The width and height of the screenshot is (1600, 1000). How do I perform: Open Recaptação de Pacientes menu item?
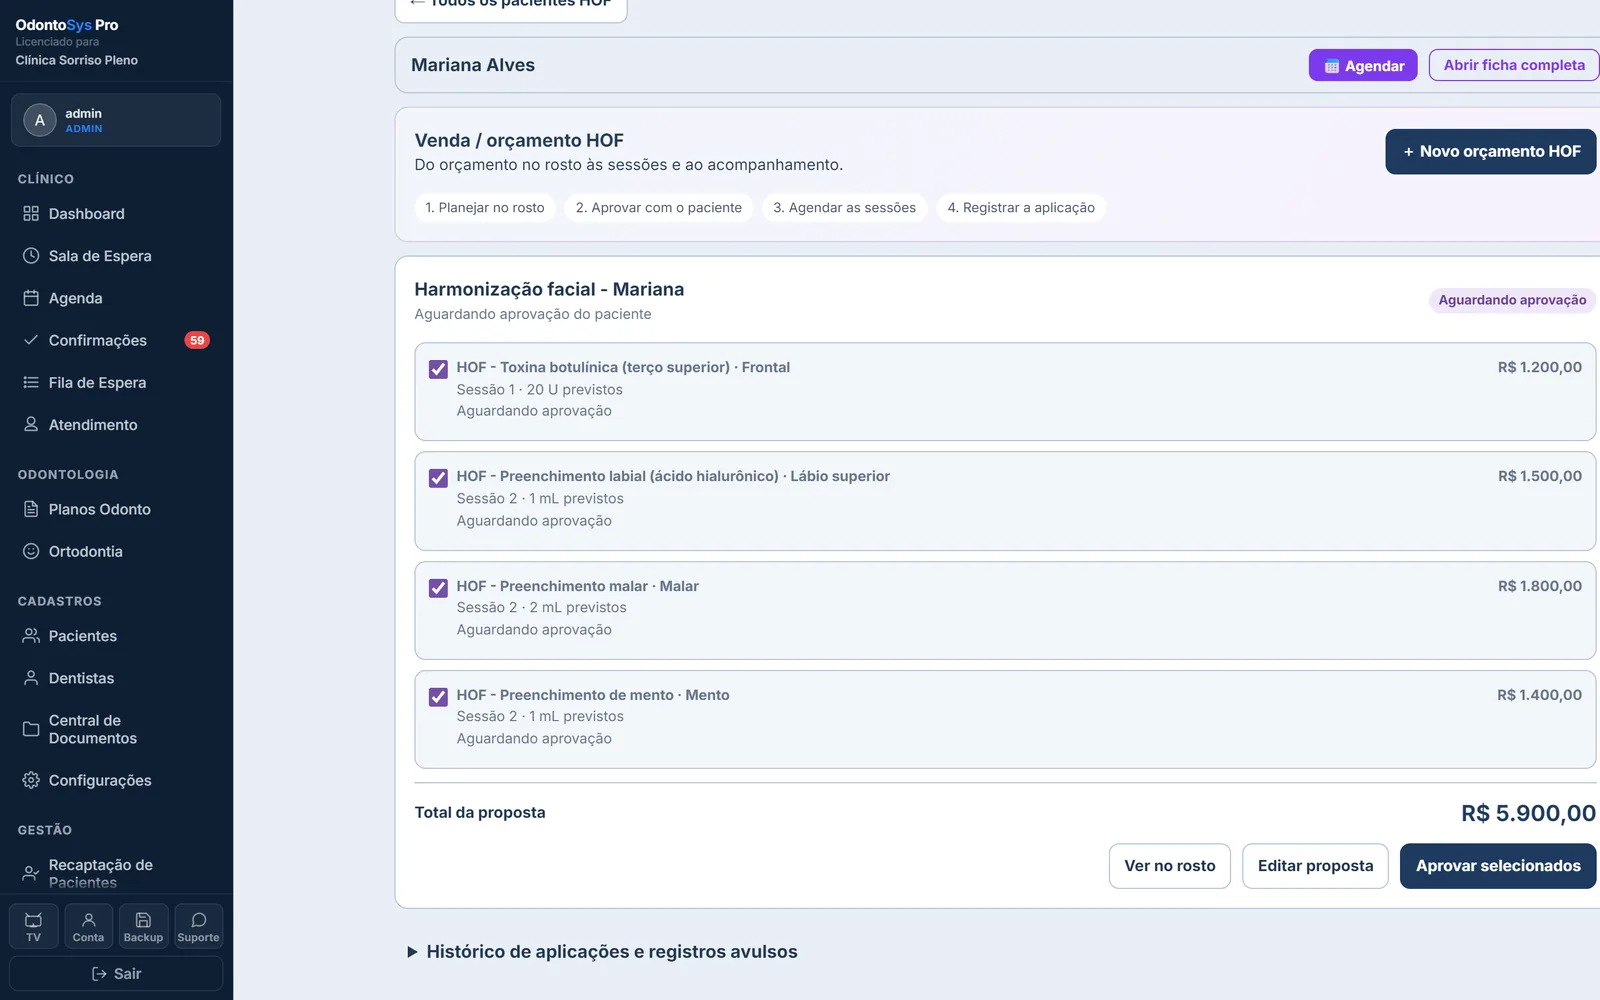116,873
